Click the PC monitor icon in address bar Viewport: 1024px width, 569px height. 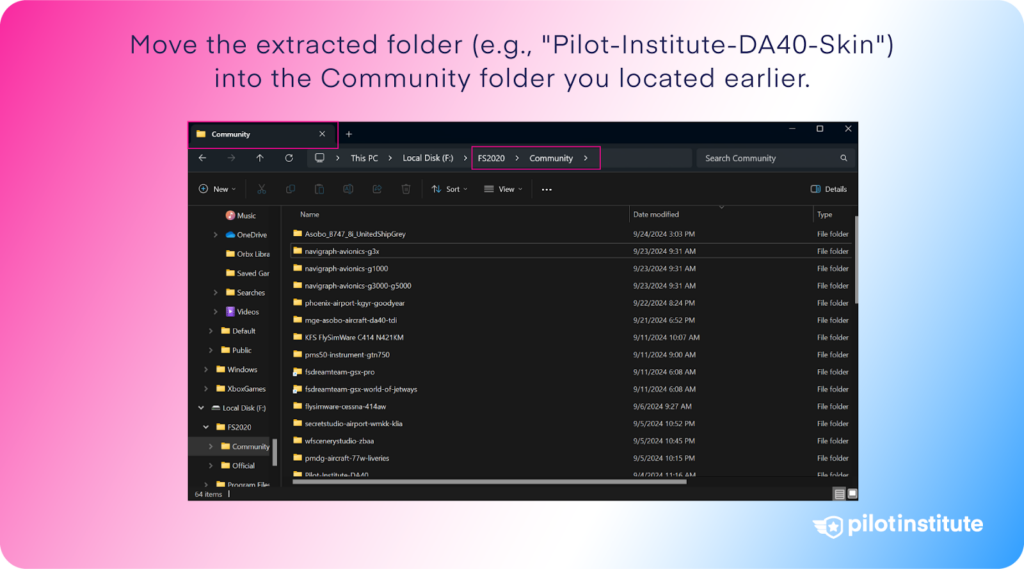(x=319, y=158)
